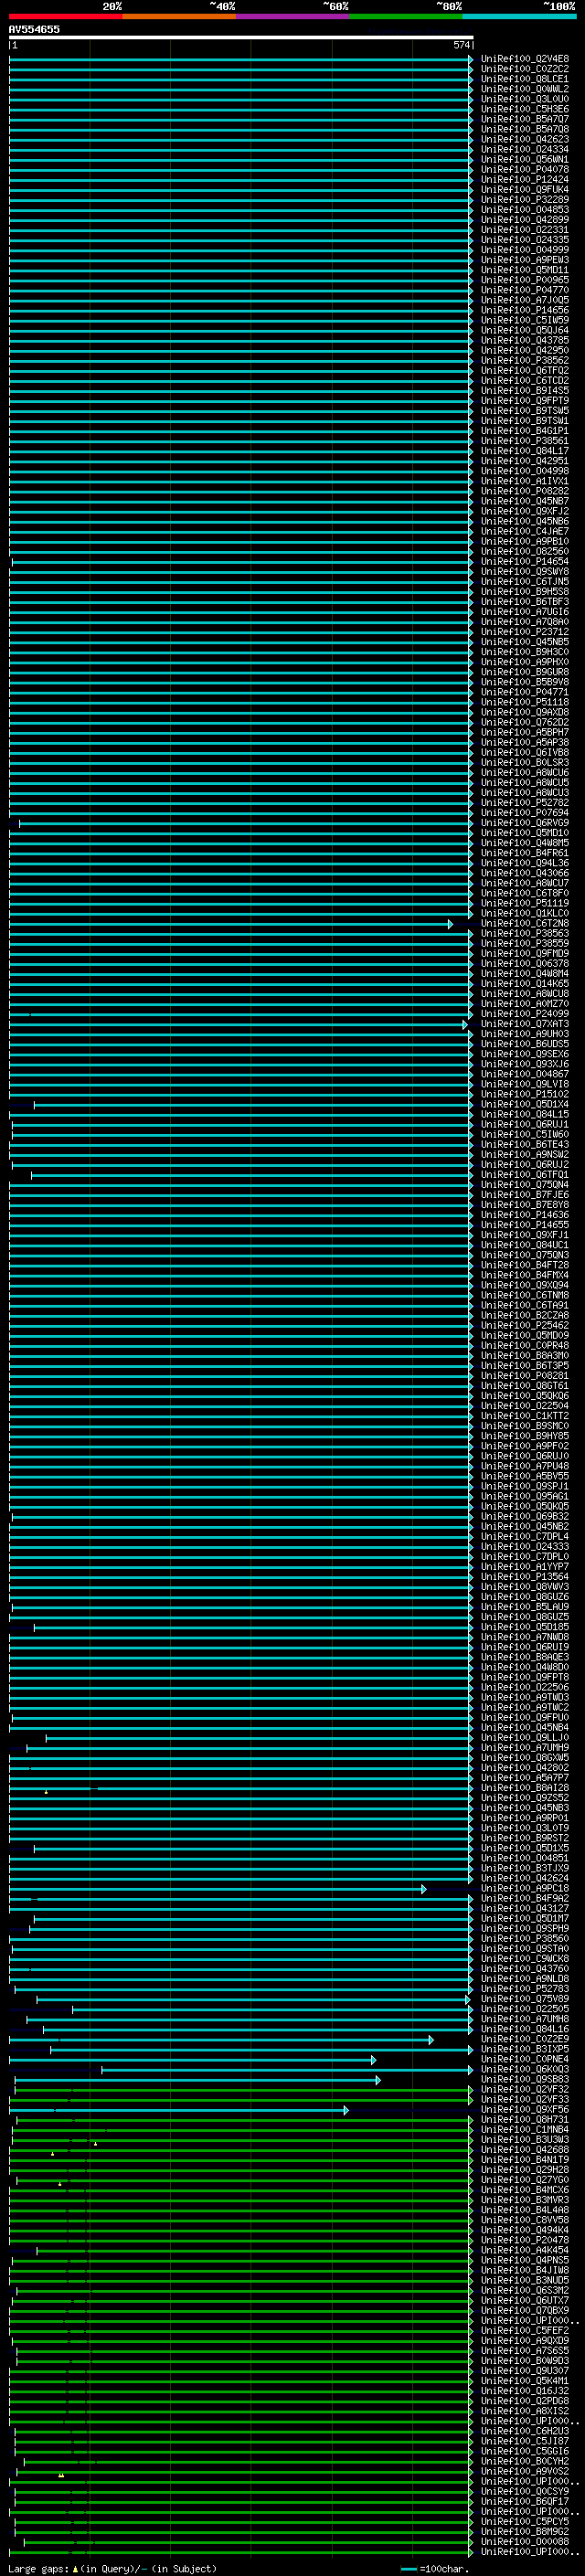Open hit UniRef100_O00088
585x2576 pixels.
pos(525,2542)
